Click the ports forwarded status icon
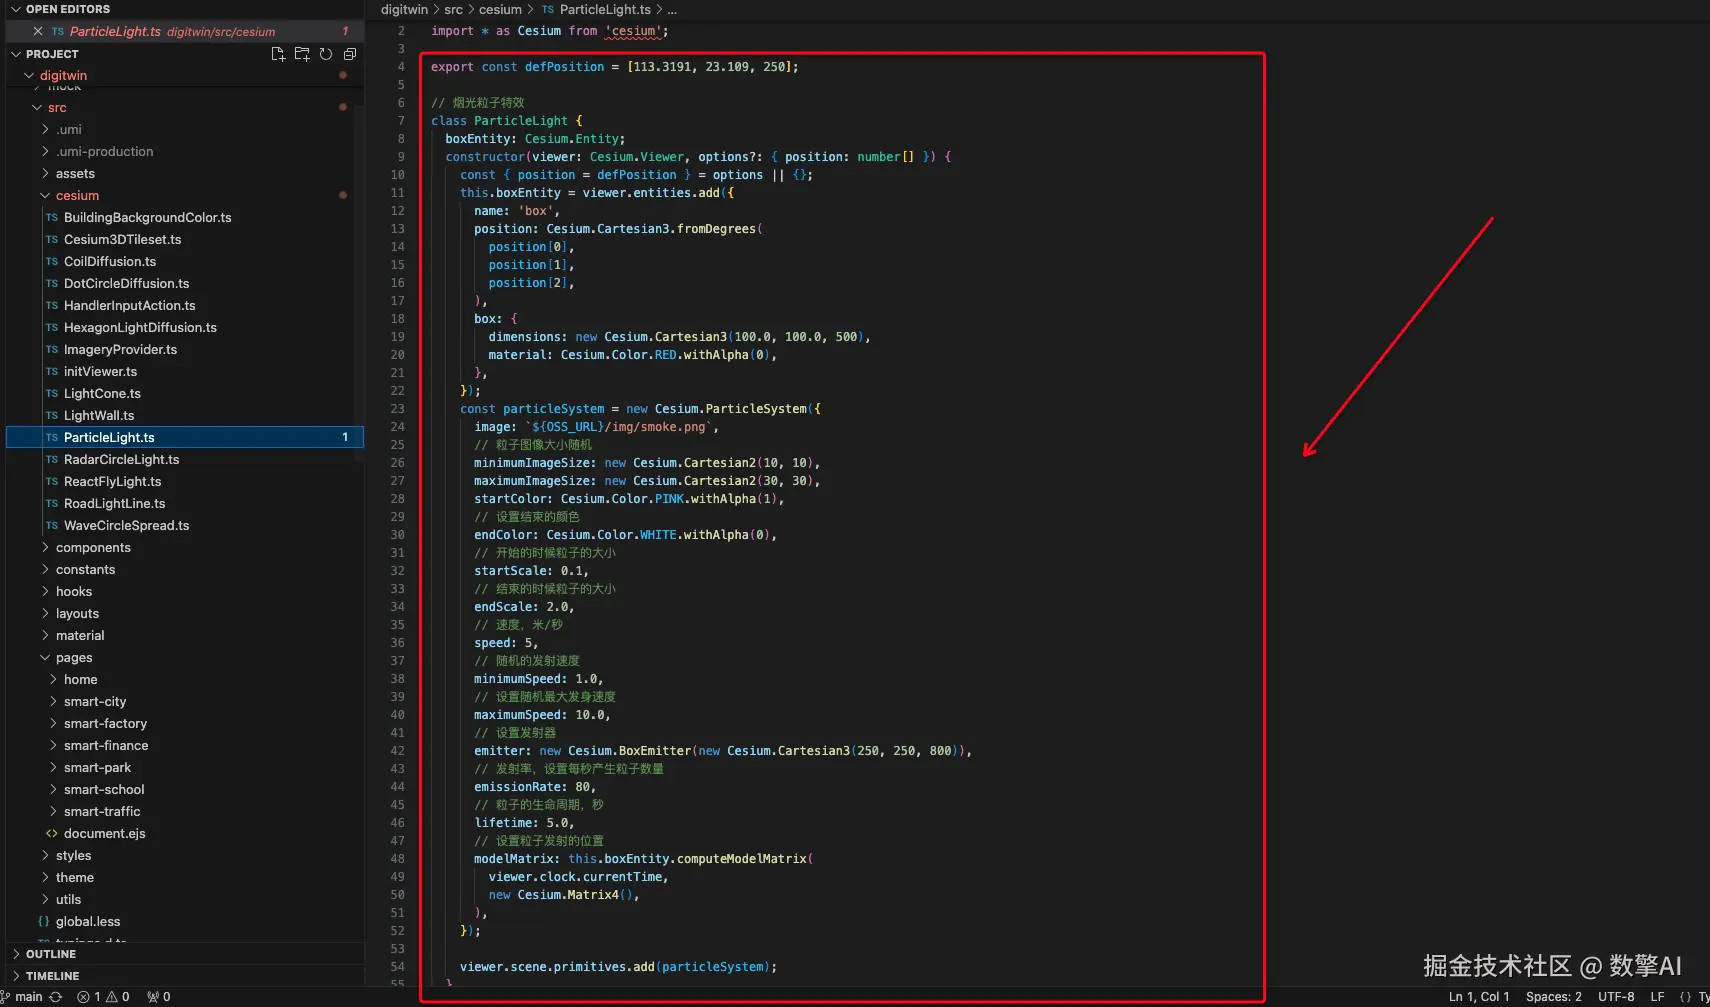The width and height of the screenshot is (1710, 1007). pyautogui.click(x=159, y=997)
